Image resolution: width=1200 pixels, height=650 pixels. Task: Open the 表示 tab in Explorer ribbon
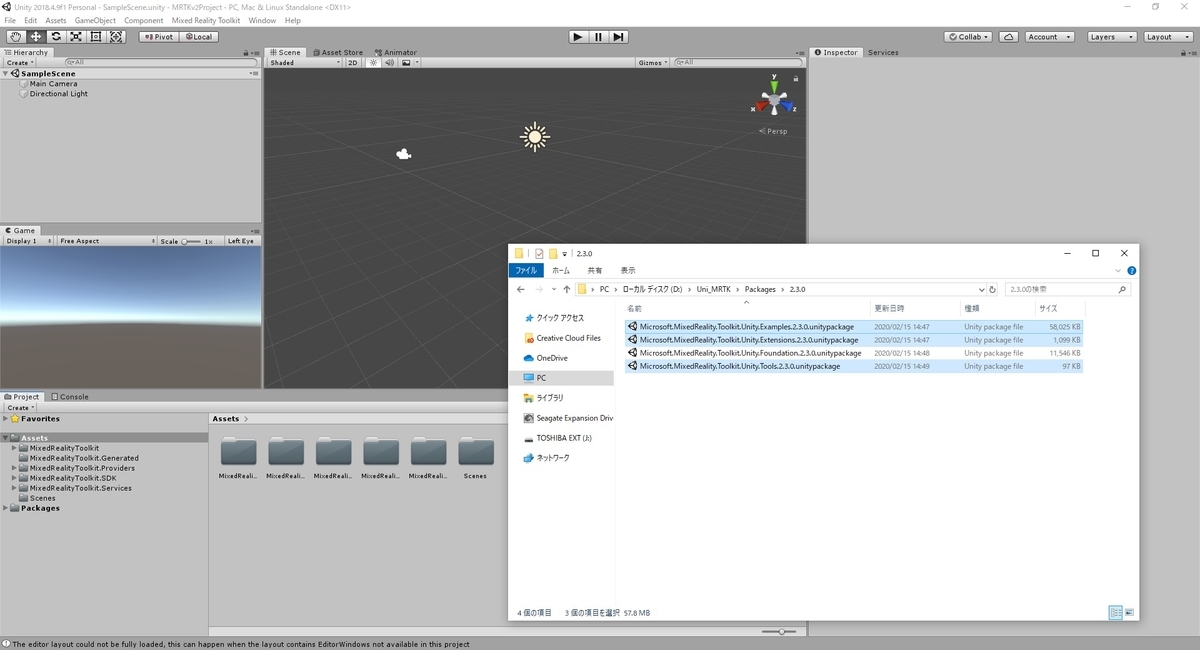[628, 270]
